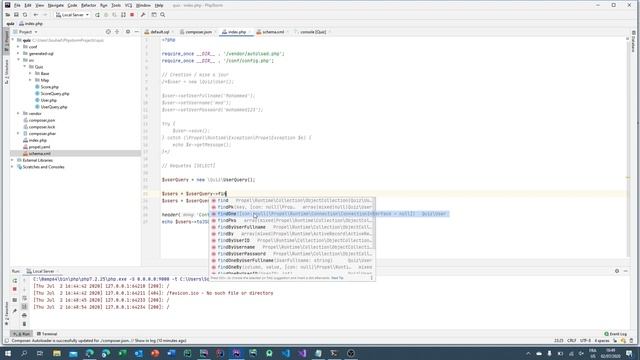
Task: Click the Next Tip link in completion popup
Action: pos(337,278)
